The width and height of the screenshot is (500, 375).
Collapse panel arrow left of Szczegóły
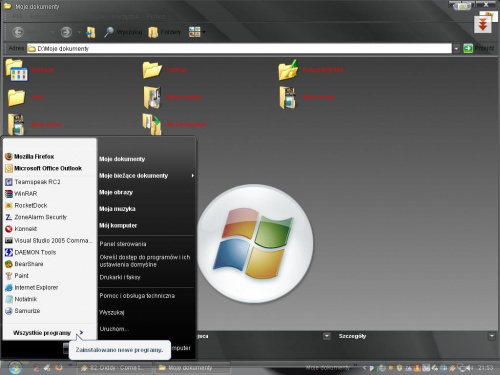tap(327, 336)
